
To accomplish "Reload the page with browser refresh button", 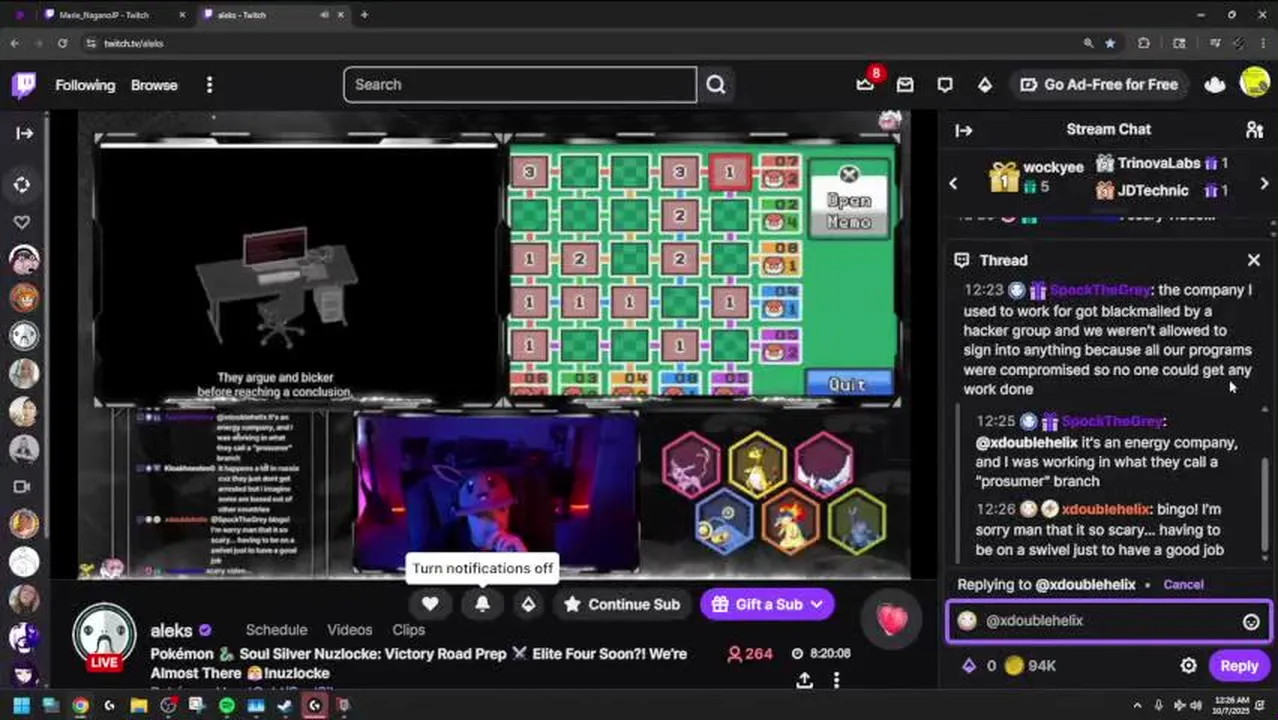I will click(x=62, y=43).
